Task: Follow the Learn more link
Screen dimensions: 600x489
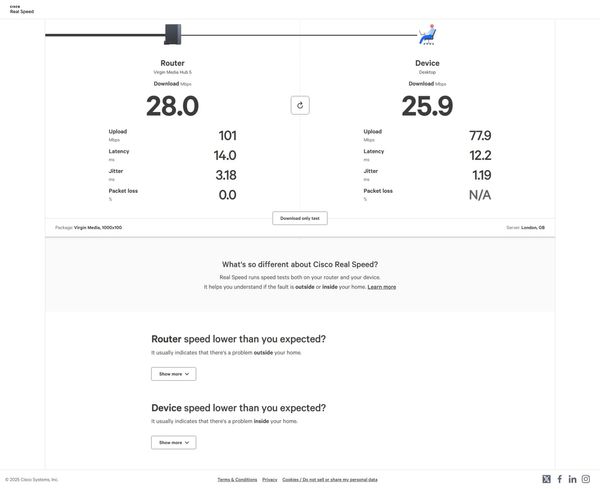Action: click(x=382, y=287)
